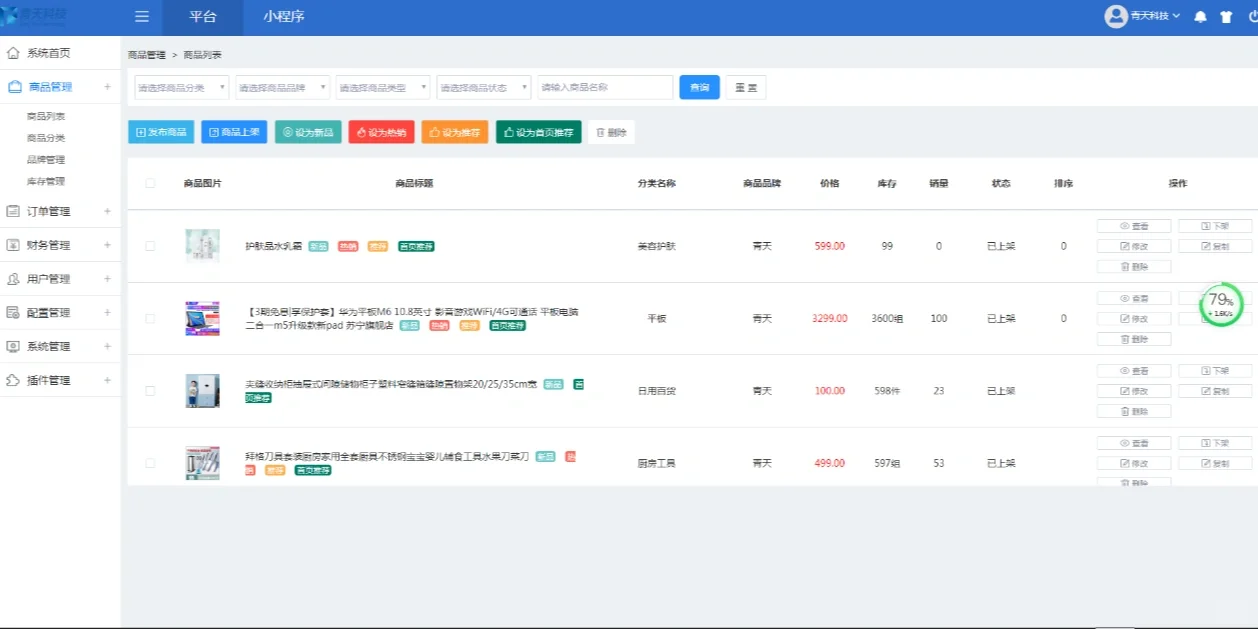This screenshot has width=1258, height=629.
Task: Click the 配置管理 sidebar icon
Action: 13,313
